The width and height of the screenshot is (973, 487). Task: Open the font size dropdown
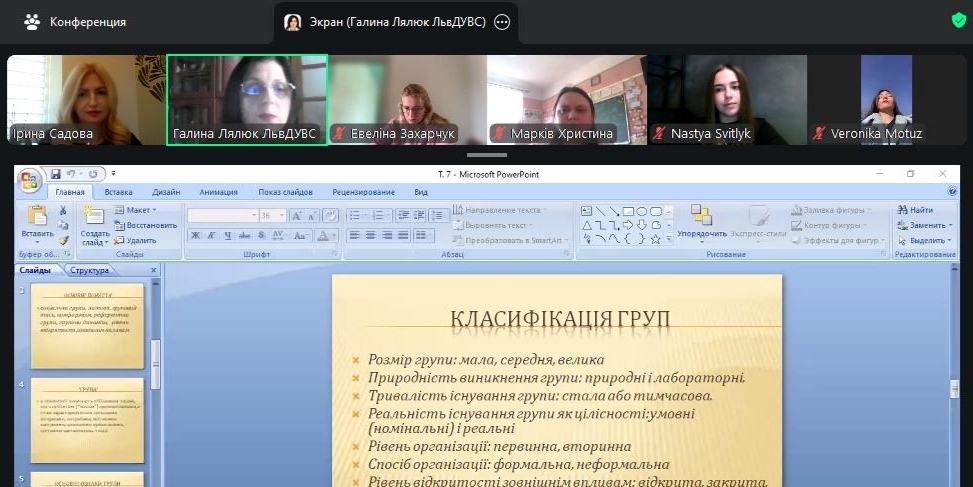[x=282, y=215]
